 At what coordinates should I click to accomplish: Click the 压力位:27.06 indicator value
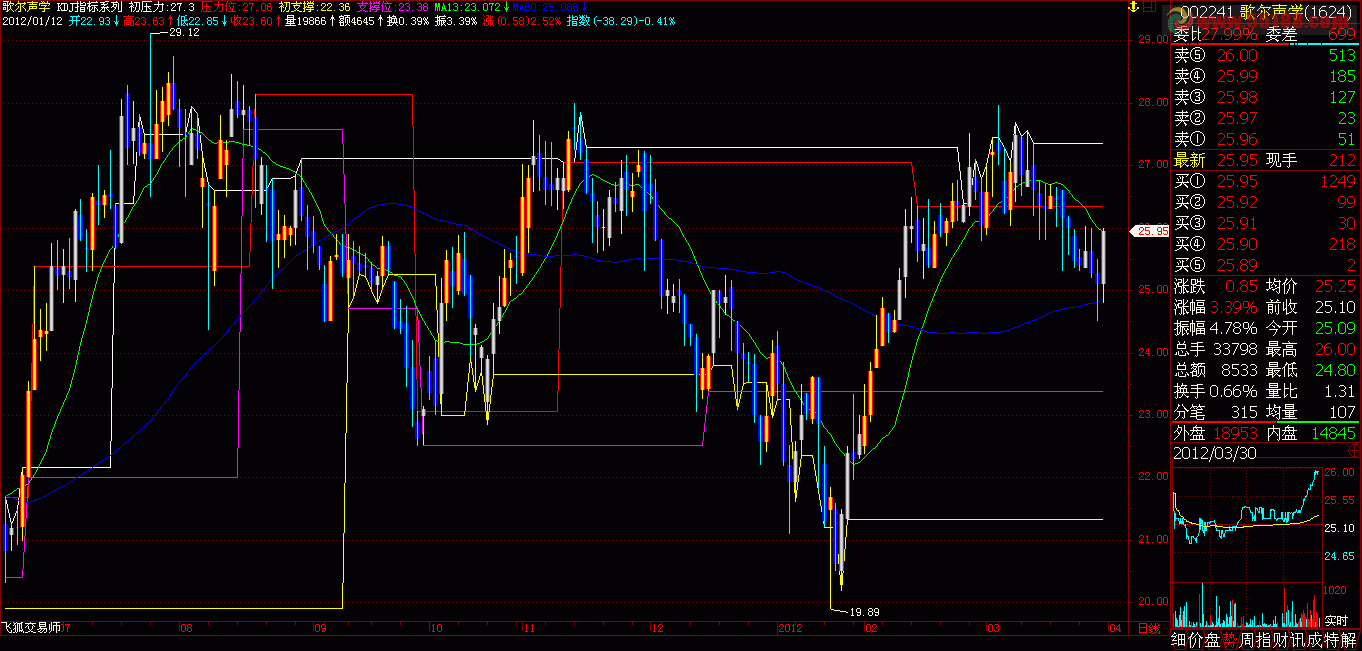pos(234,7)
